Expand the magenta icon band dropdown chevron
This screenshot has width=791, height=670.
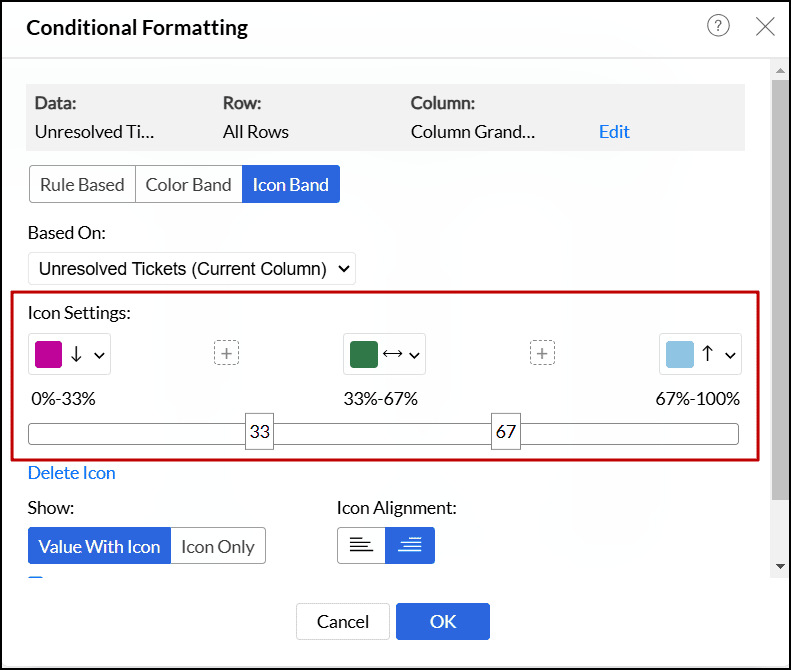[x=99, y=355]
